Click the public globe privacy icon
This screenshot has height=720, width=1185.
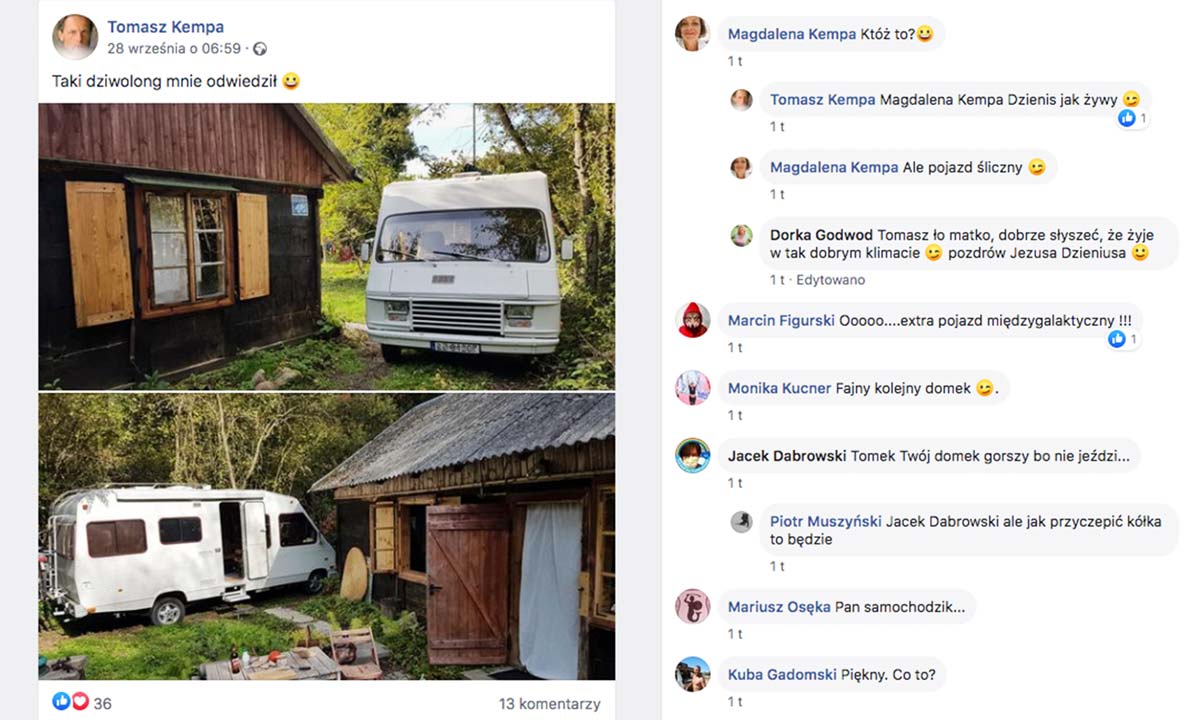click(260, 49)
